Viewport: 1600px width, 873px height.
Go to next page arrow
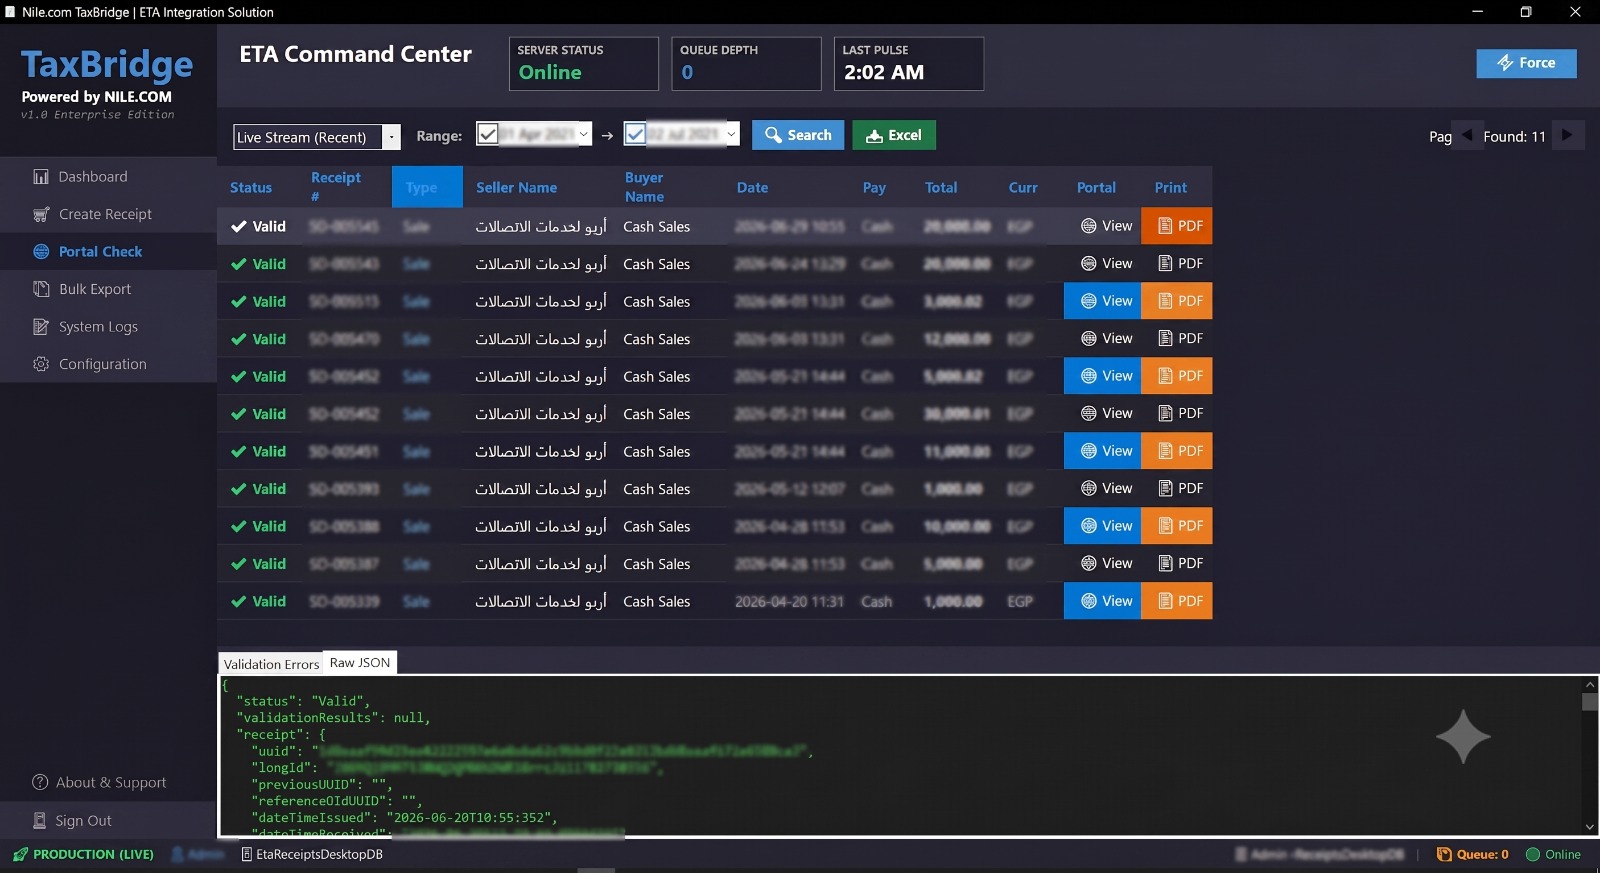1567,135
